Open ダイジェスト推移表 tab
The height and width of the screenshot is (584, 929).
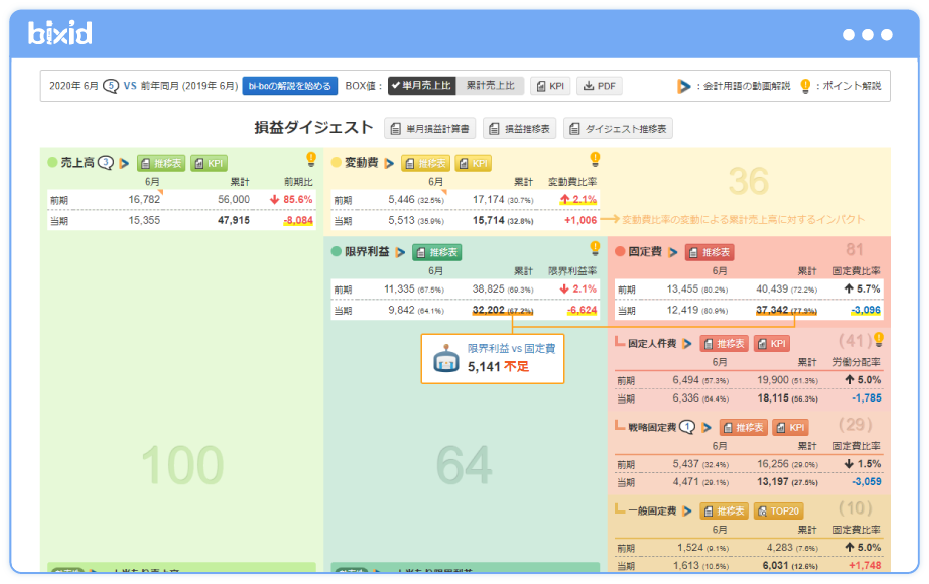point(617,129)
